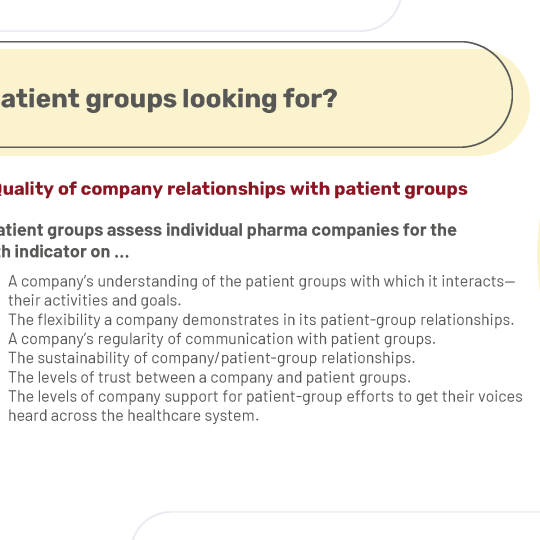Click the line about company's understanding of patient groups
The height and width of the screenshot is (540, 540).
(x=262, y=282)
